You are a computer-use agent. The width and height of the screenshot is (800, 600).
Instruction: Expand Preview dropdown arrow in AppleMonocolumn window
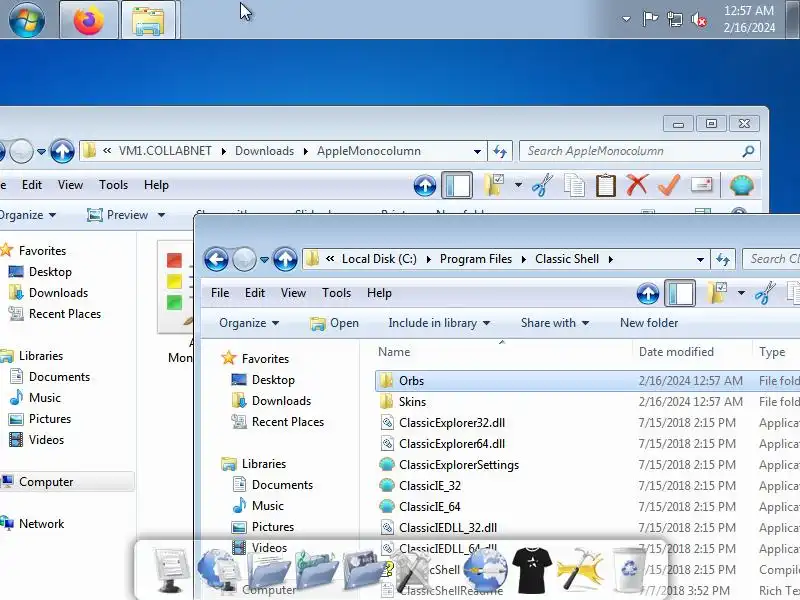161,215
